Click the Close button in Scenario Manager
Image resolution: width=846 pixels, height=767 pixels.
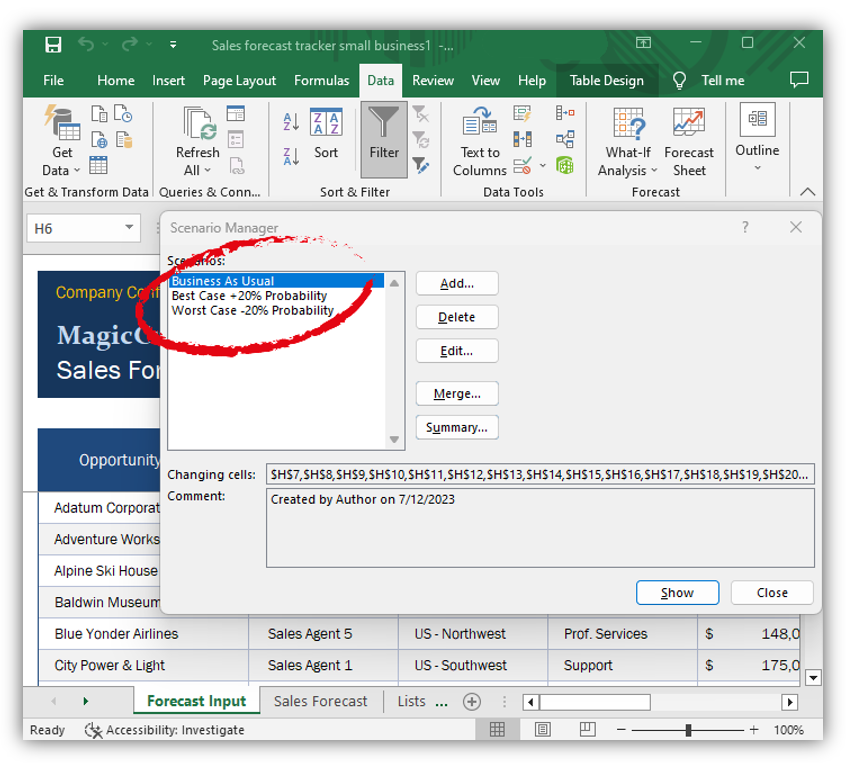(x=772, y=593)
